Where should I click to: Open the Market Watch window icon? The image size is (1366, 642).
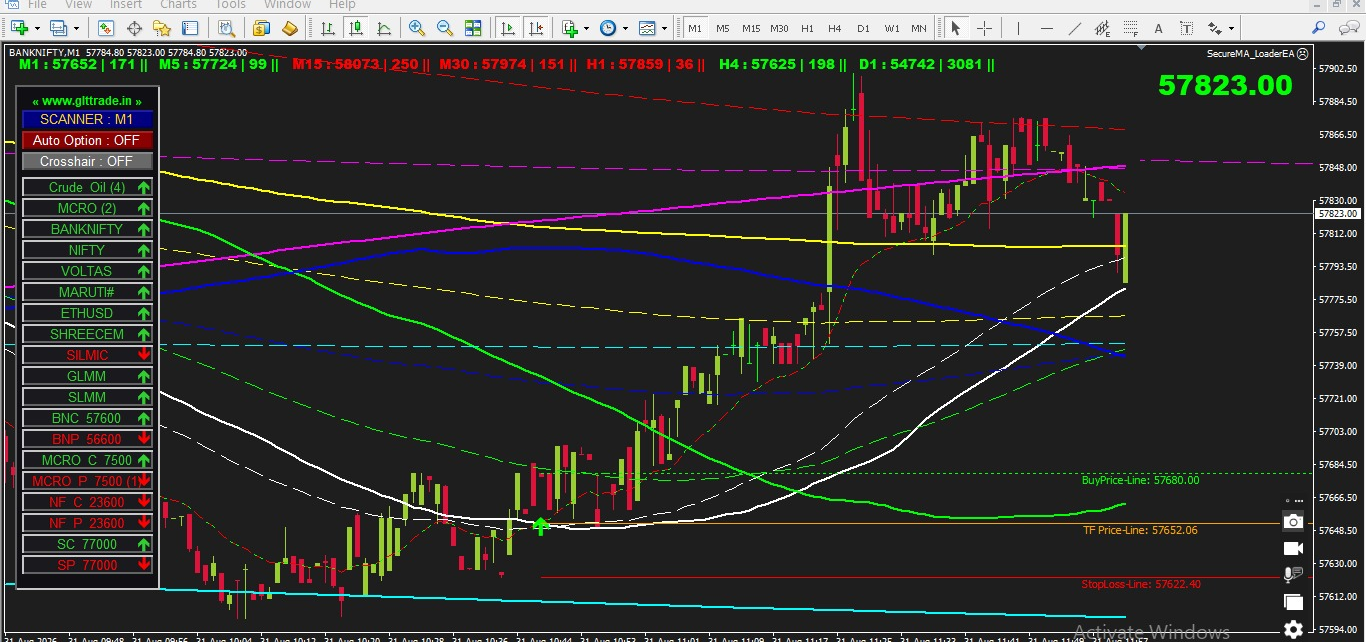click(105, 28)
